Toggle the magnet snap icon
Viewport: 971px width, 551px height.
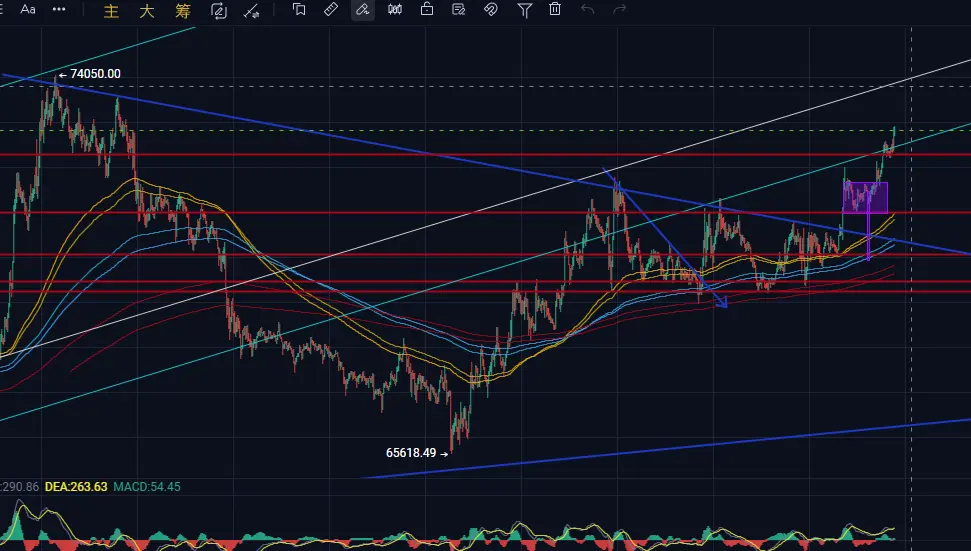(x=491, y=9)
